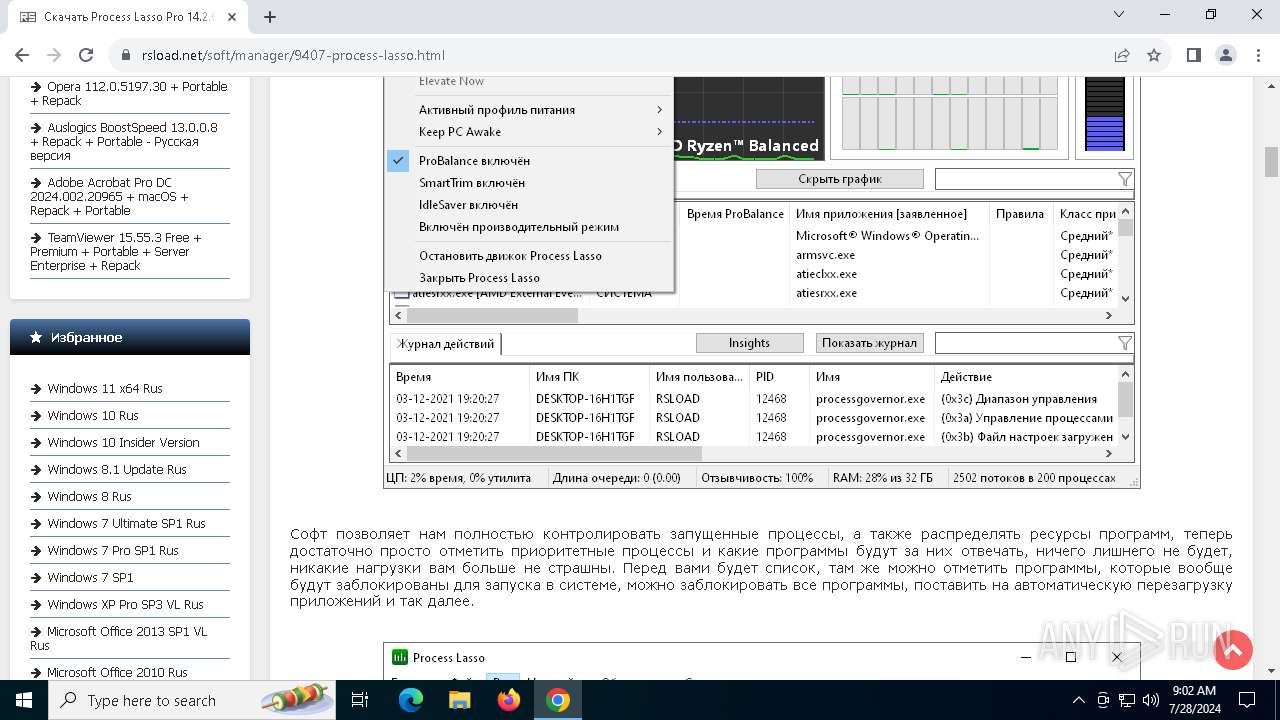1280x720 pixels.
Task: Open the Chrome profile avatar
Action: (1225, 55)
